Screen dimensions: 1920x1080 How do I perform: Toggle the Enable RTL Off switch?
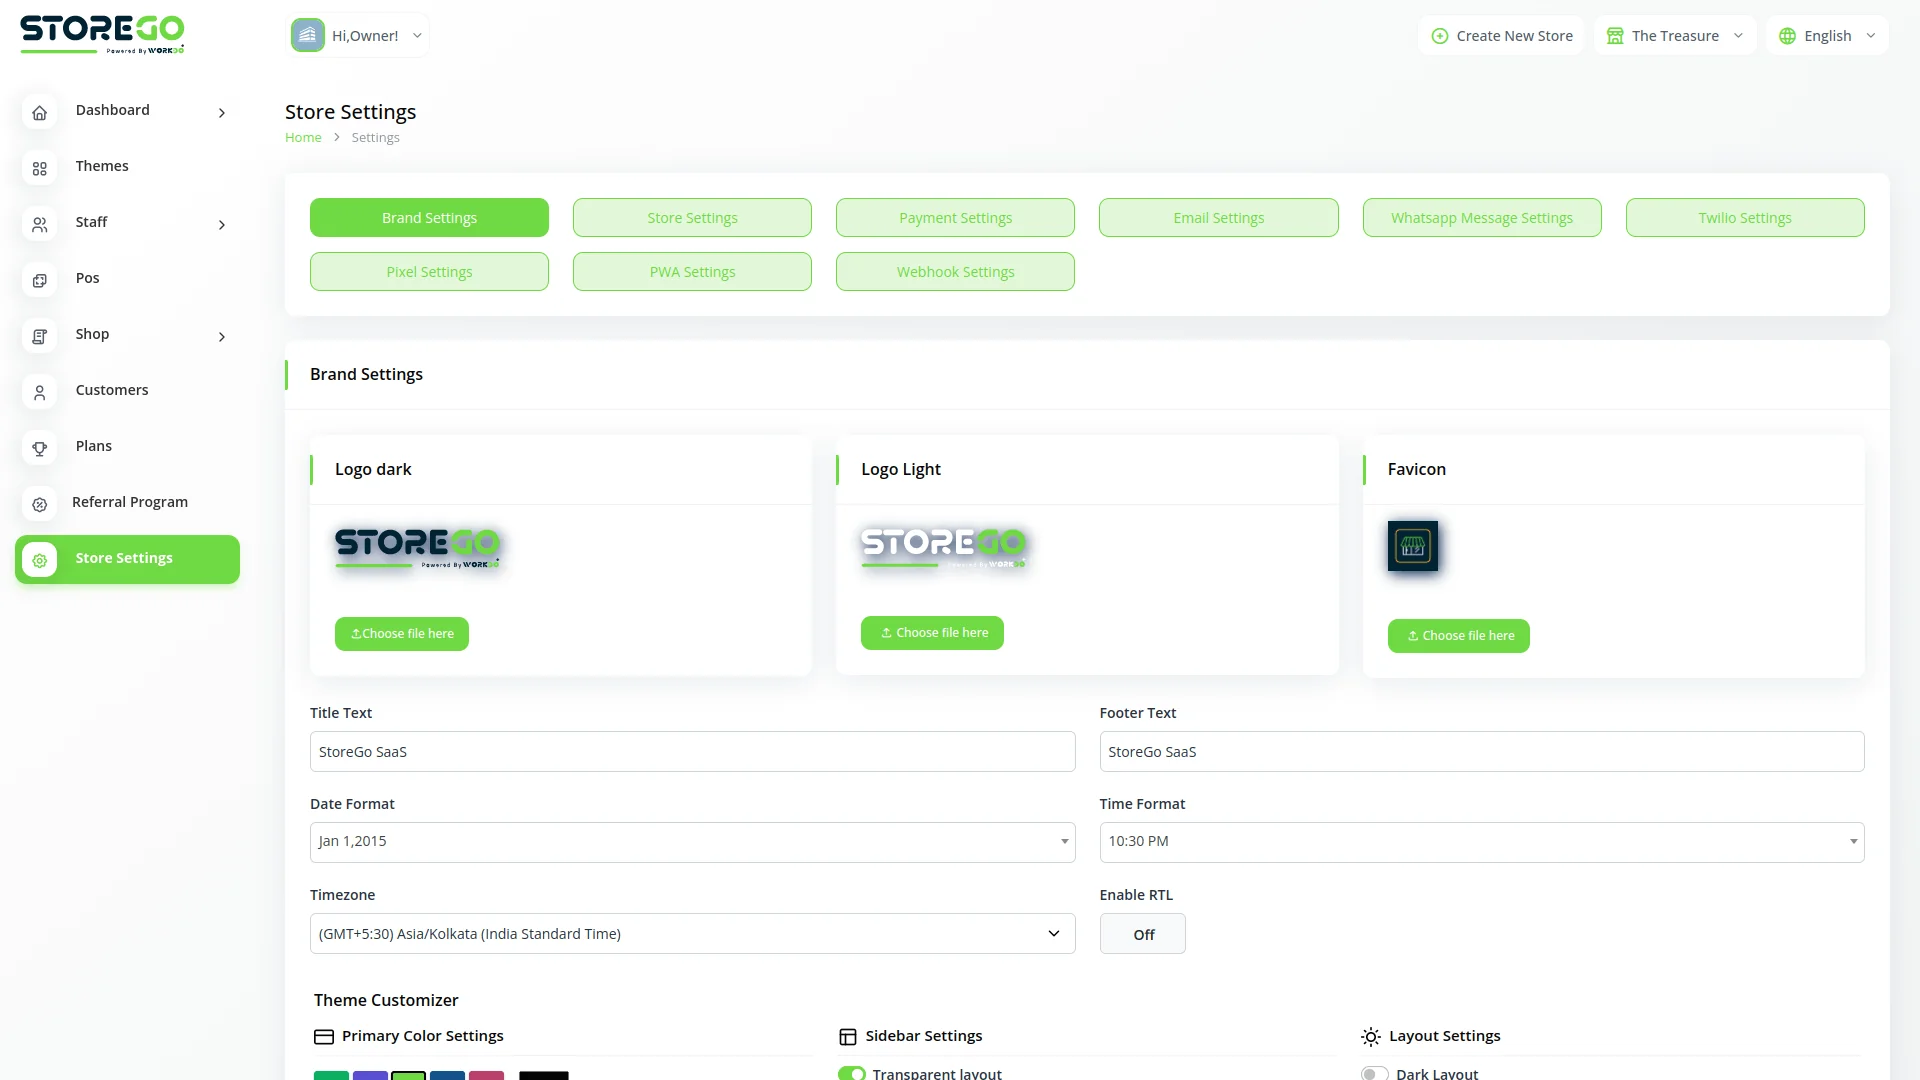[x=1142, y=934]
